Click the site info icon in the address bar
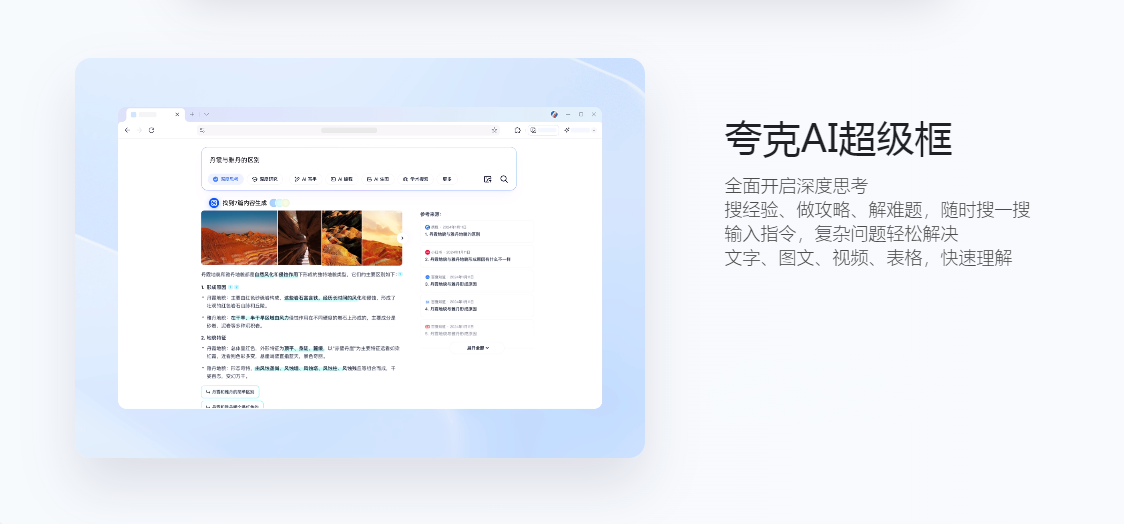Image resolution: width=1124 pixels, height=524 pixels. pyautogui.click(x=202, y=130)
